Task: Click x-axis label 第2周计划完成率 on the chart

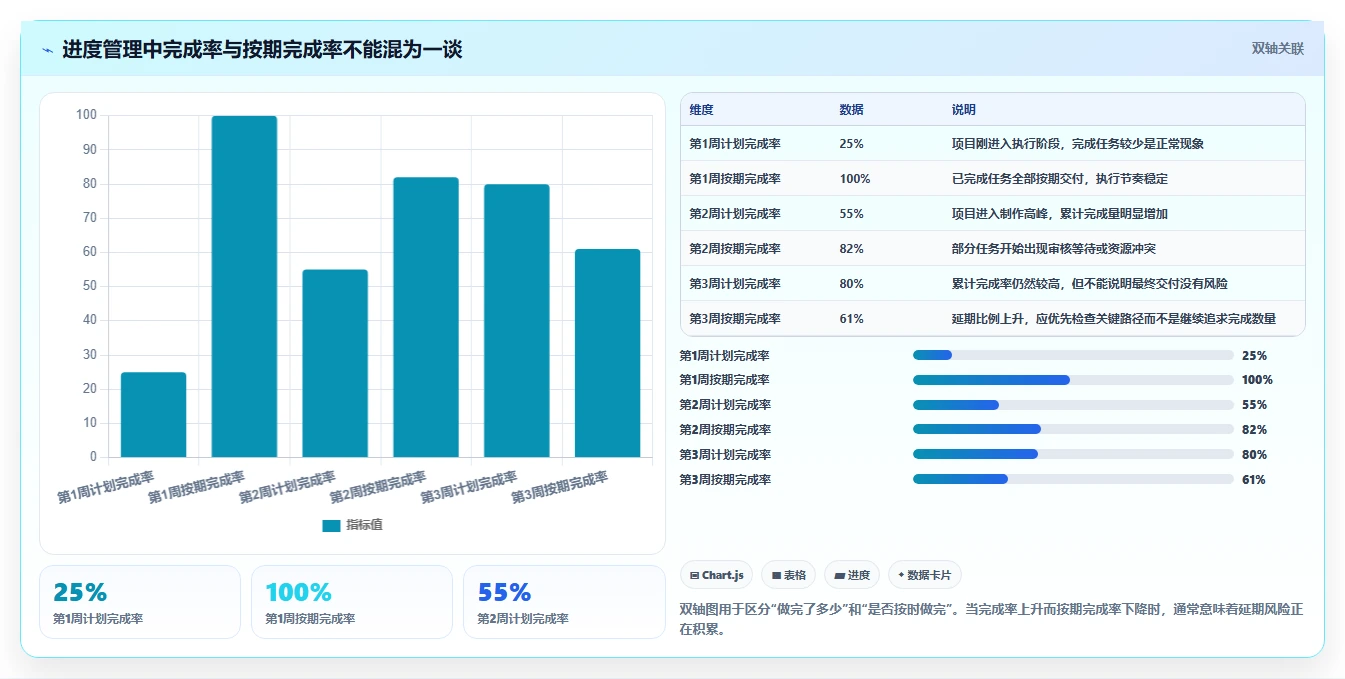Action: click(x=289, y=486)
